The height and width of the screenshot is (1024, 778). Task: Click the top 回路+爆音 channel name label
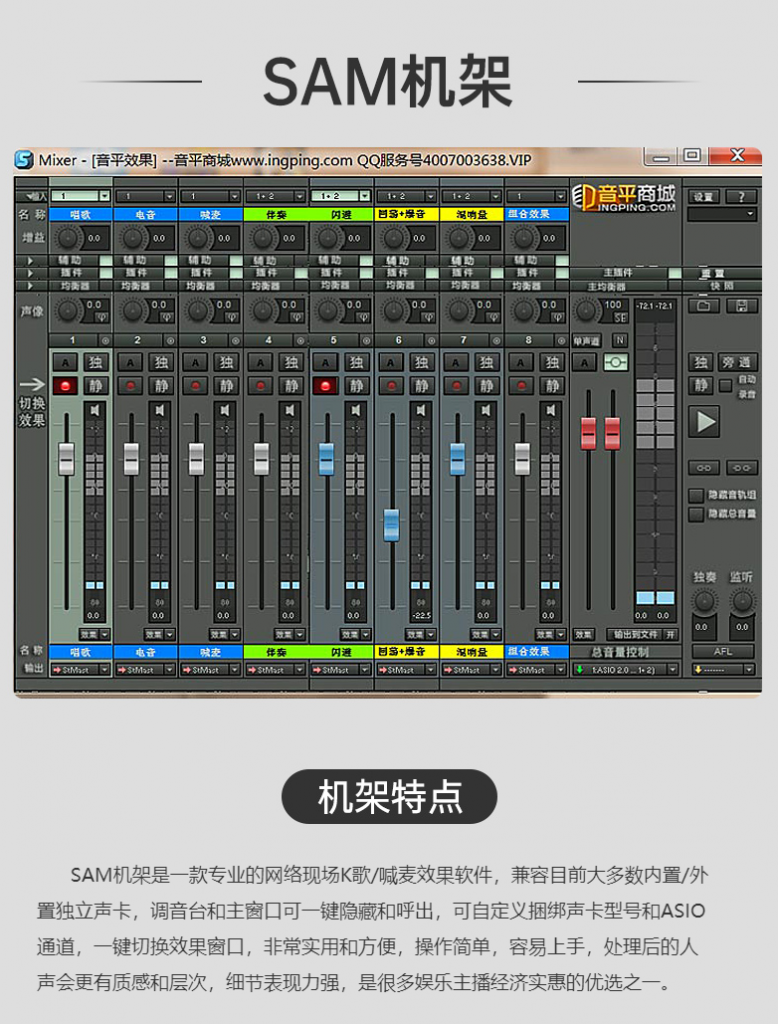[406, 214]
